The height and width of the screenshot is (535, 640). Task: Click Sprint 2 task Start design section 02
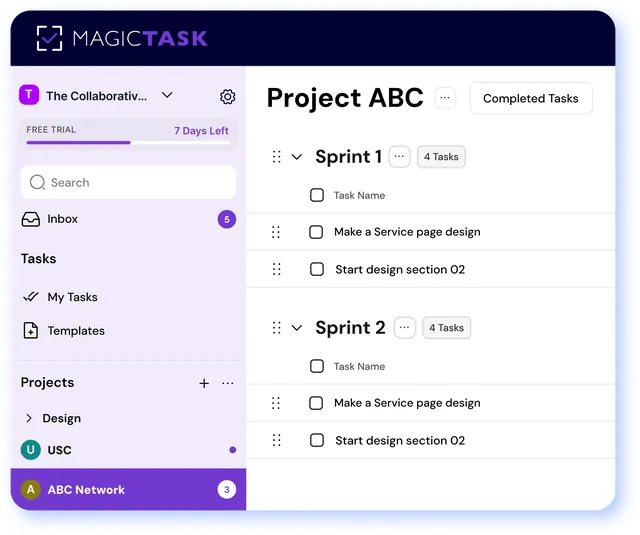tap(400, 440)
